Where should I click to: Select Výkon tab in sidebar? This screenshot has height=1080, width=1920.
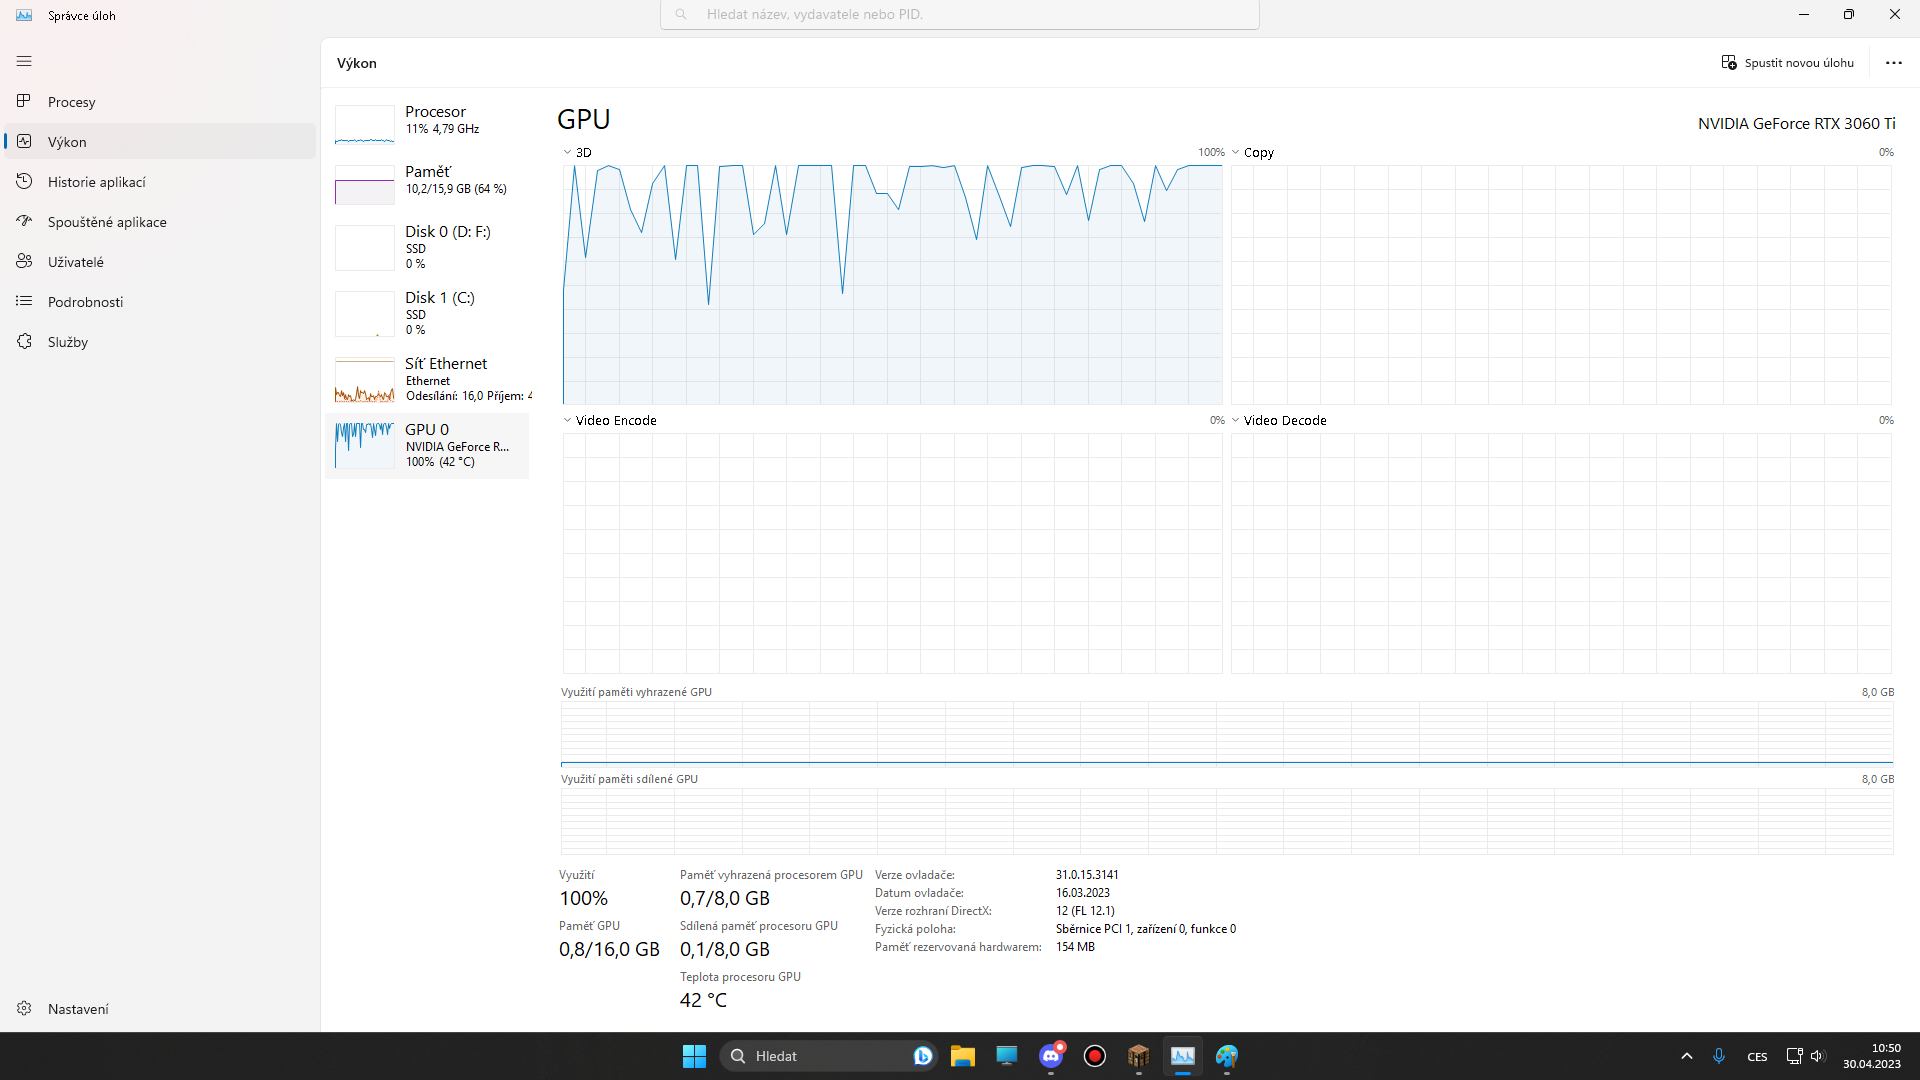pyautogui.click(x=67, y=142)
